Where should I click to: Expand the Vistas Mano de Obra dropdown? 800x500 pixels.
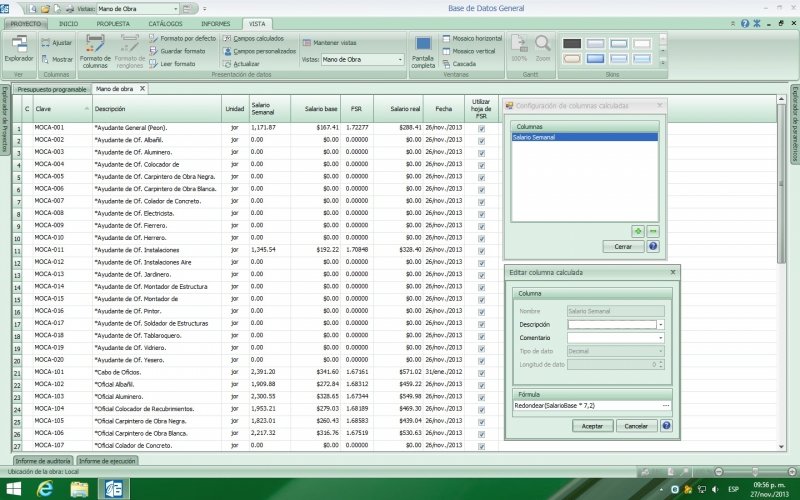399,59
